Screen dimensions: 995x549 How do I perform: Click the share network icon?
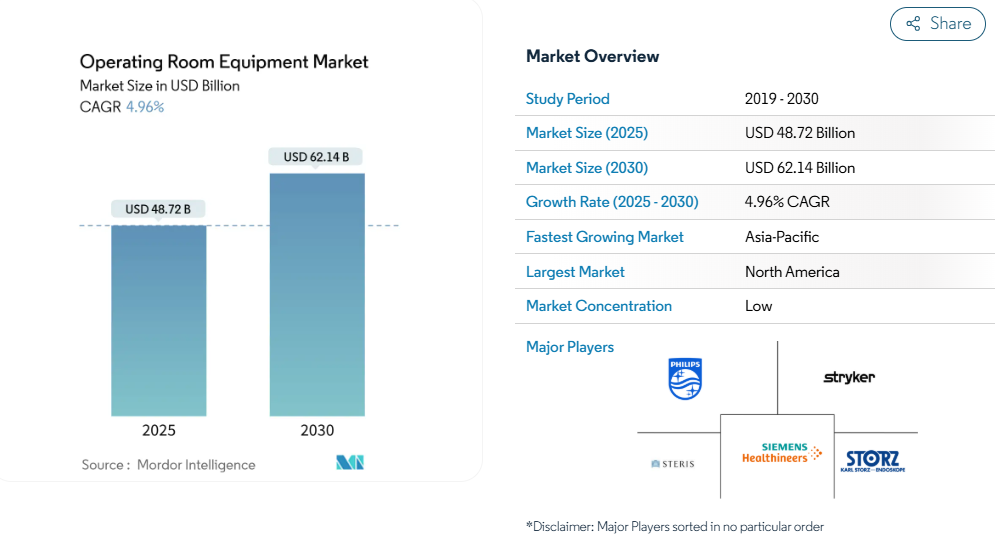[913, 24]
